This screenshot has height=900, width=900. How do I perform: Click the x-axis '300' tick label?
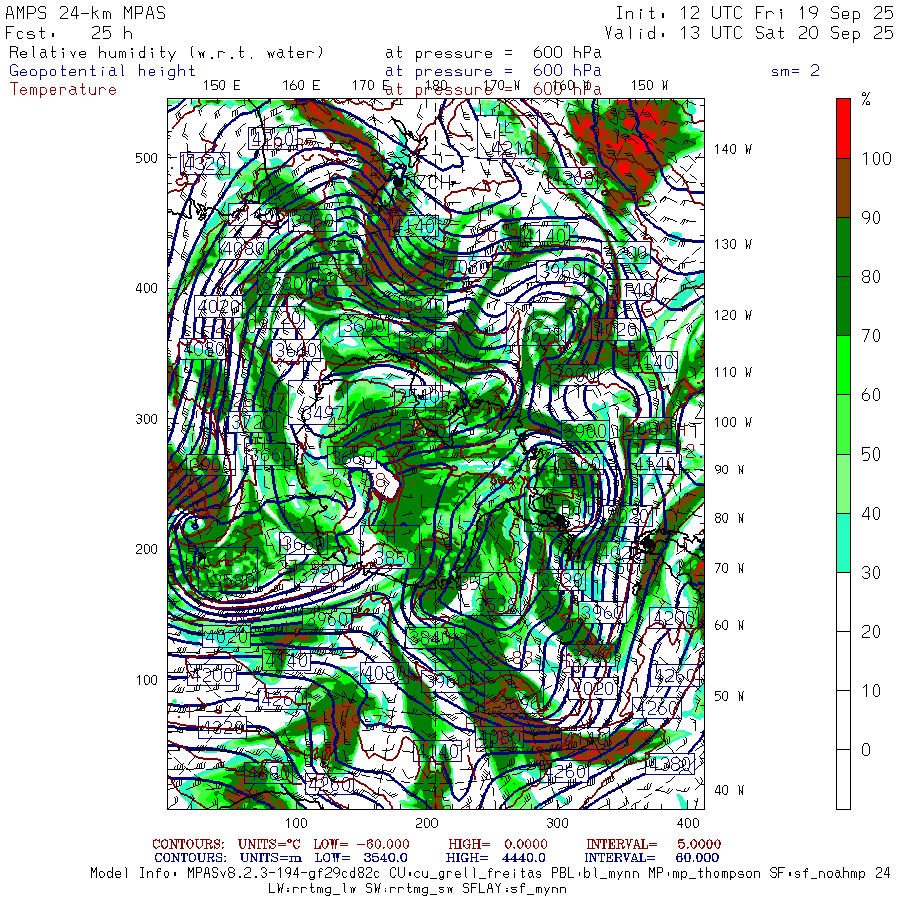pyautogui.click(x=557, y=823)
